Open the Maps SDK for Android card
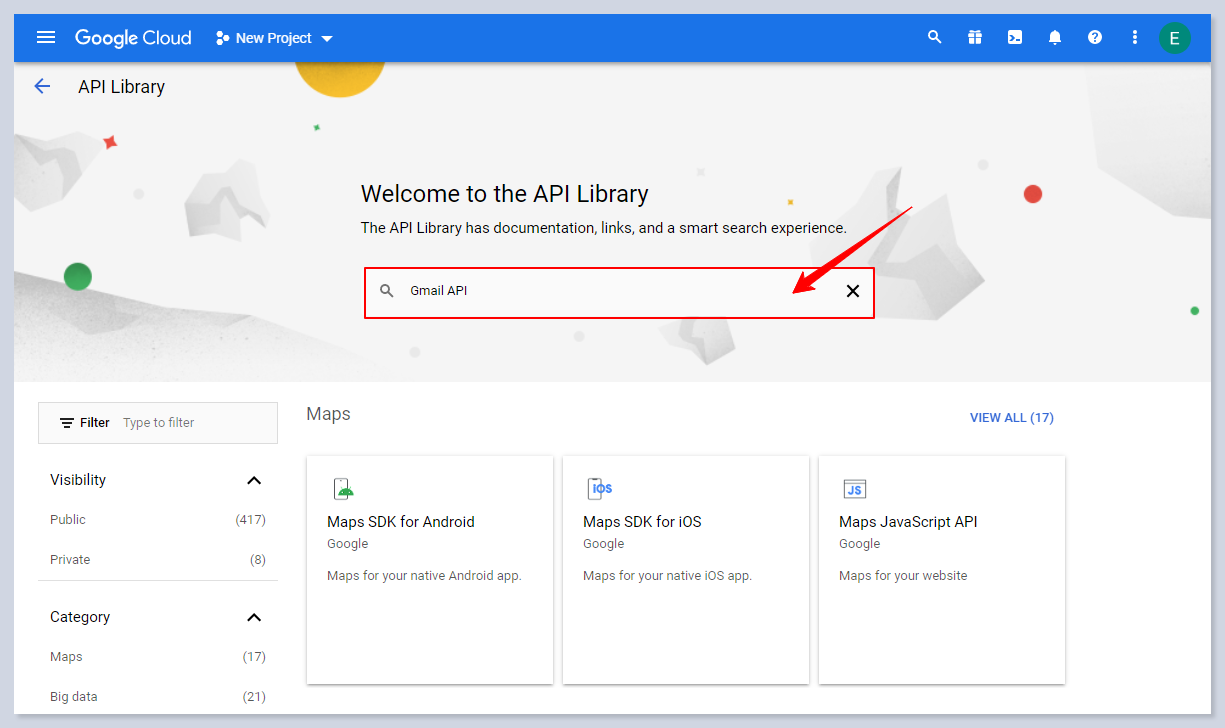The image size is (1225, 728). [430, 570]
